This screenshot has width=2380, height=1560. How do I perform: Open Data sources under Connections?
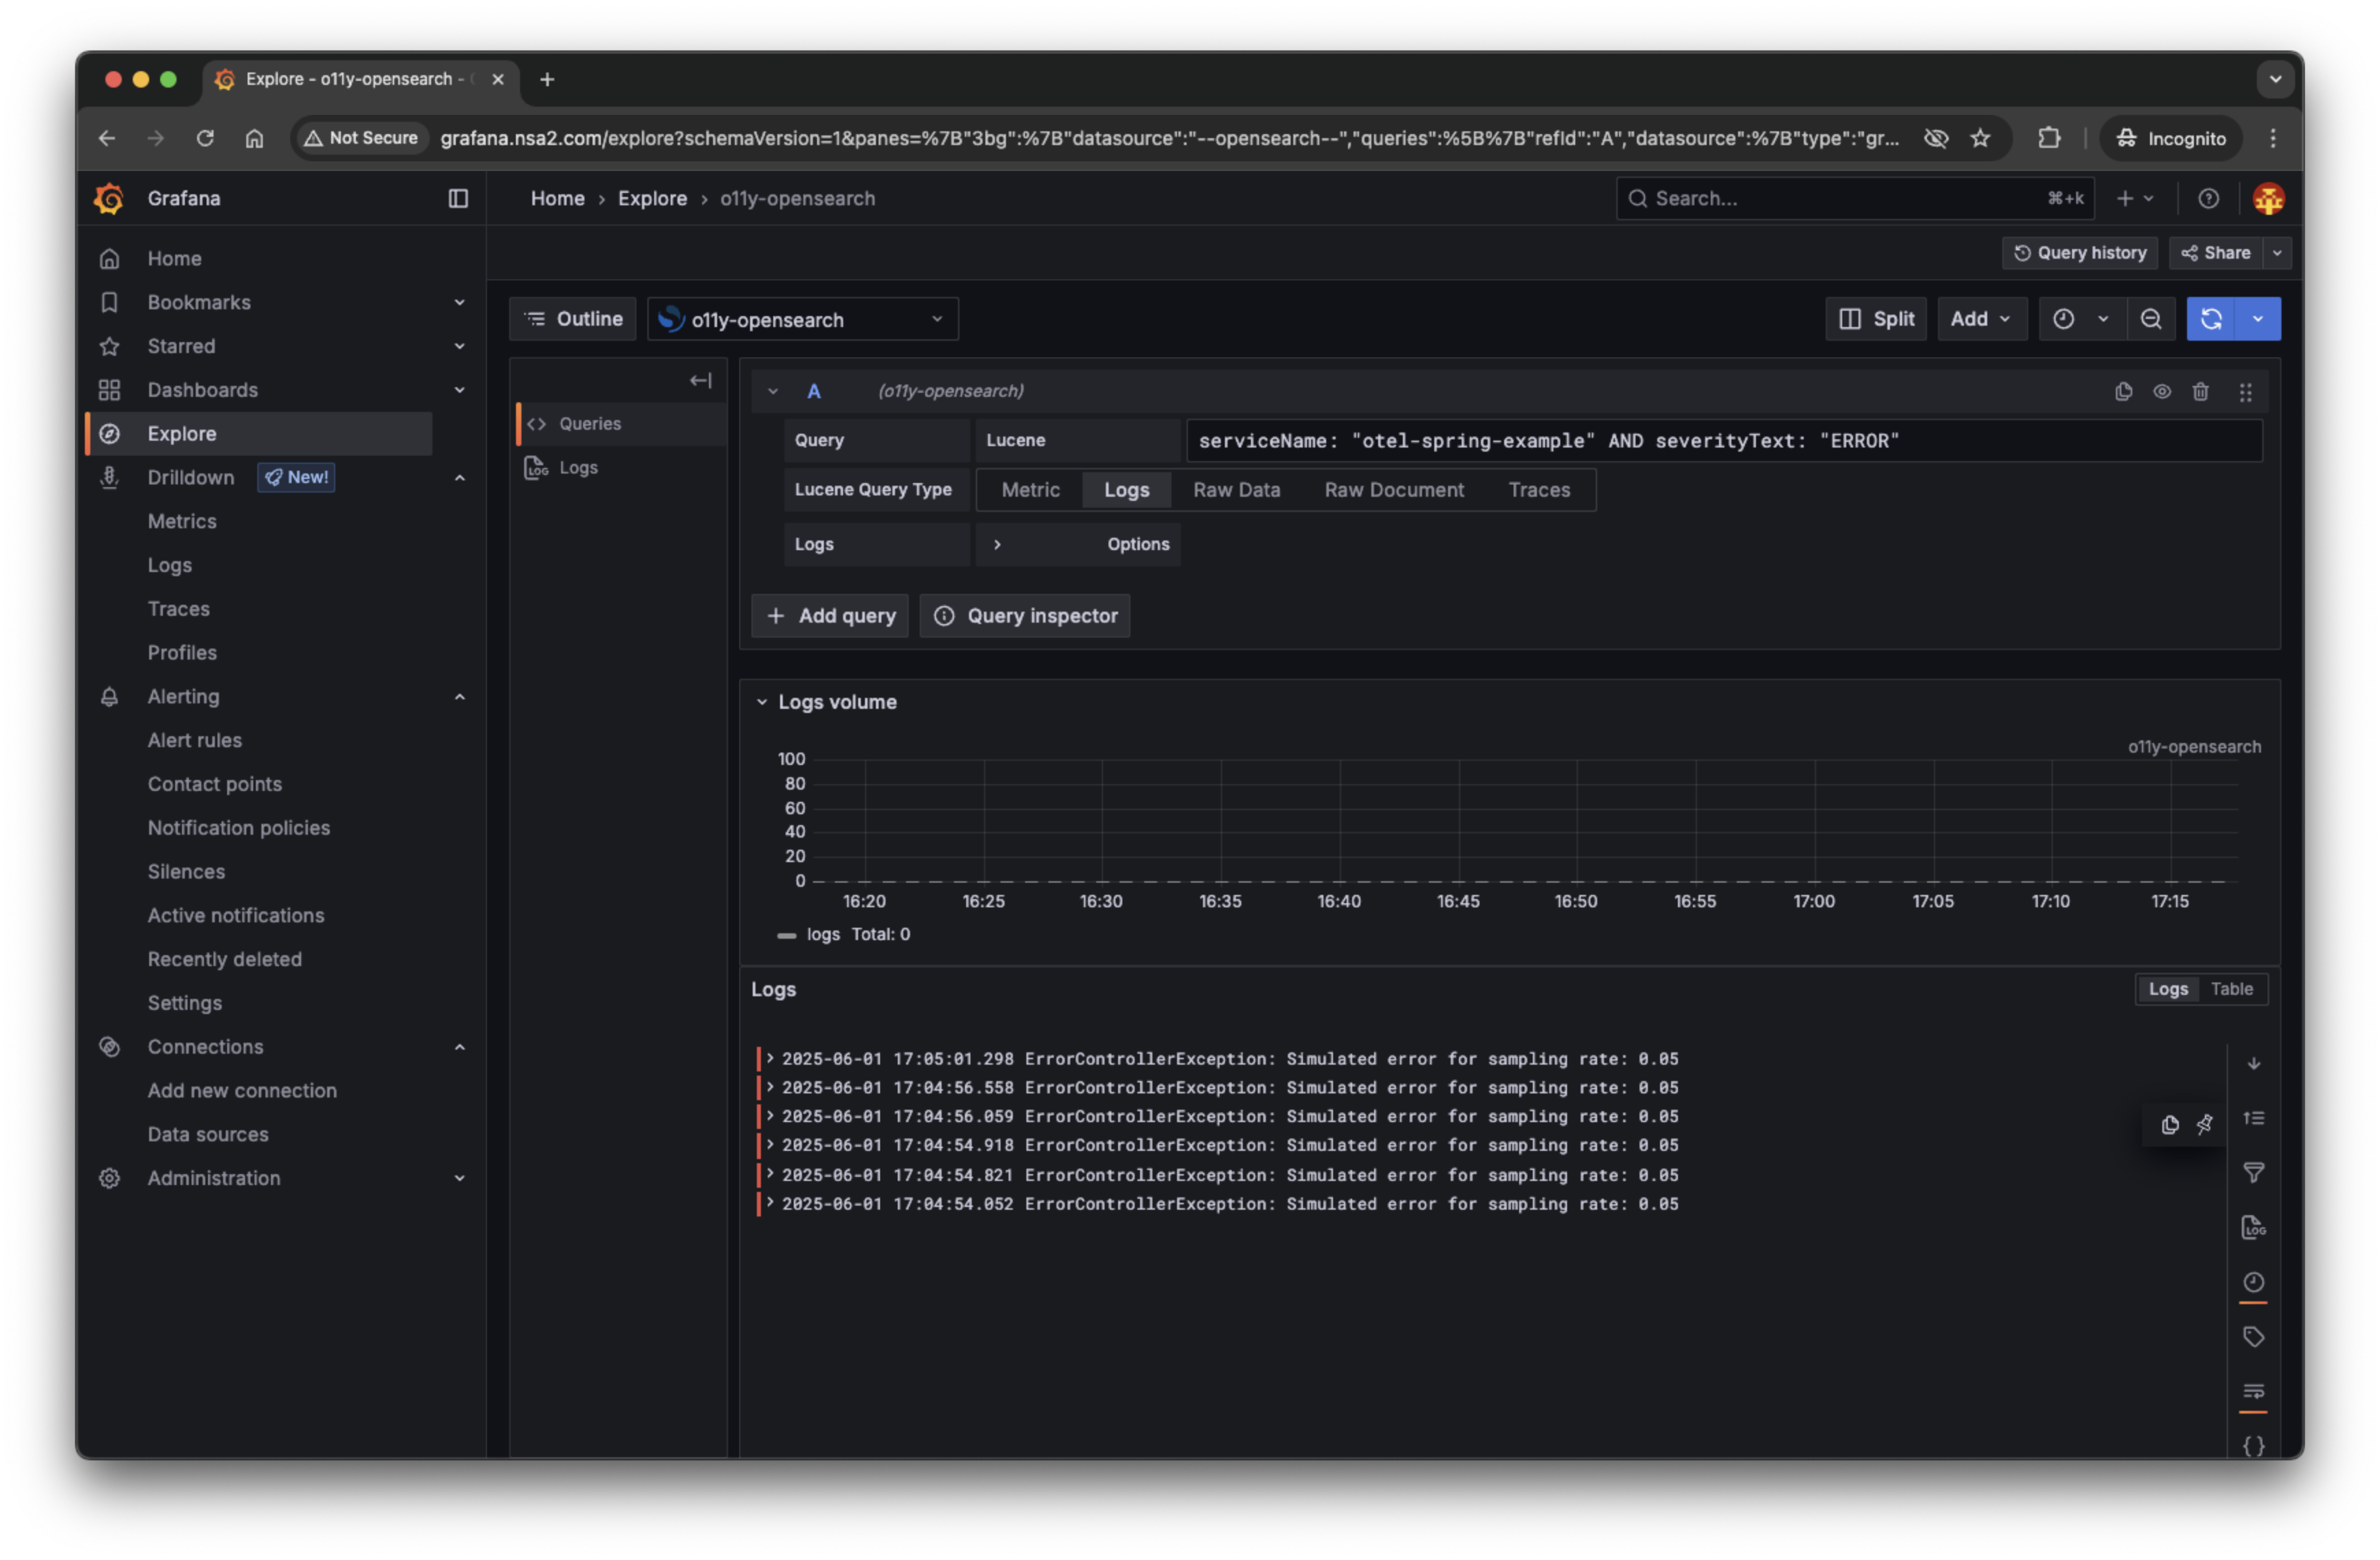click(x=207, y=1135)
